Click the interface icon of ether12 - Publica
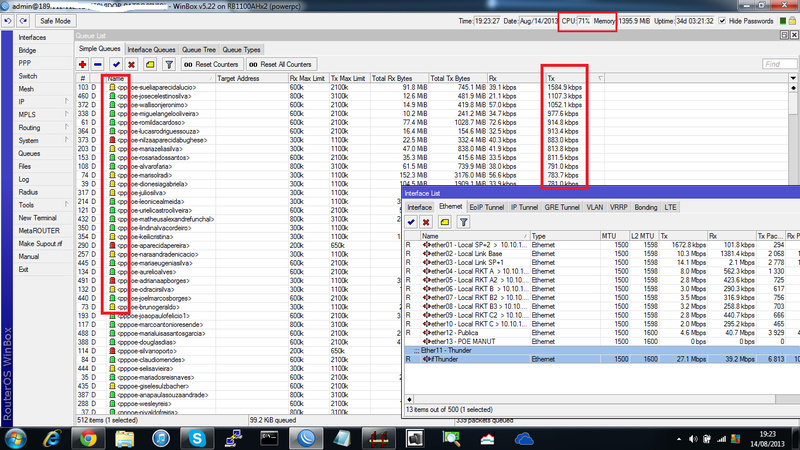Image resolution: width=800 pixels, height=450 pixels. (426, 333)
